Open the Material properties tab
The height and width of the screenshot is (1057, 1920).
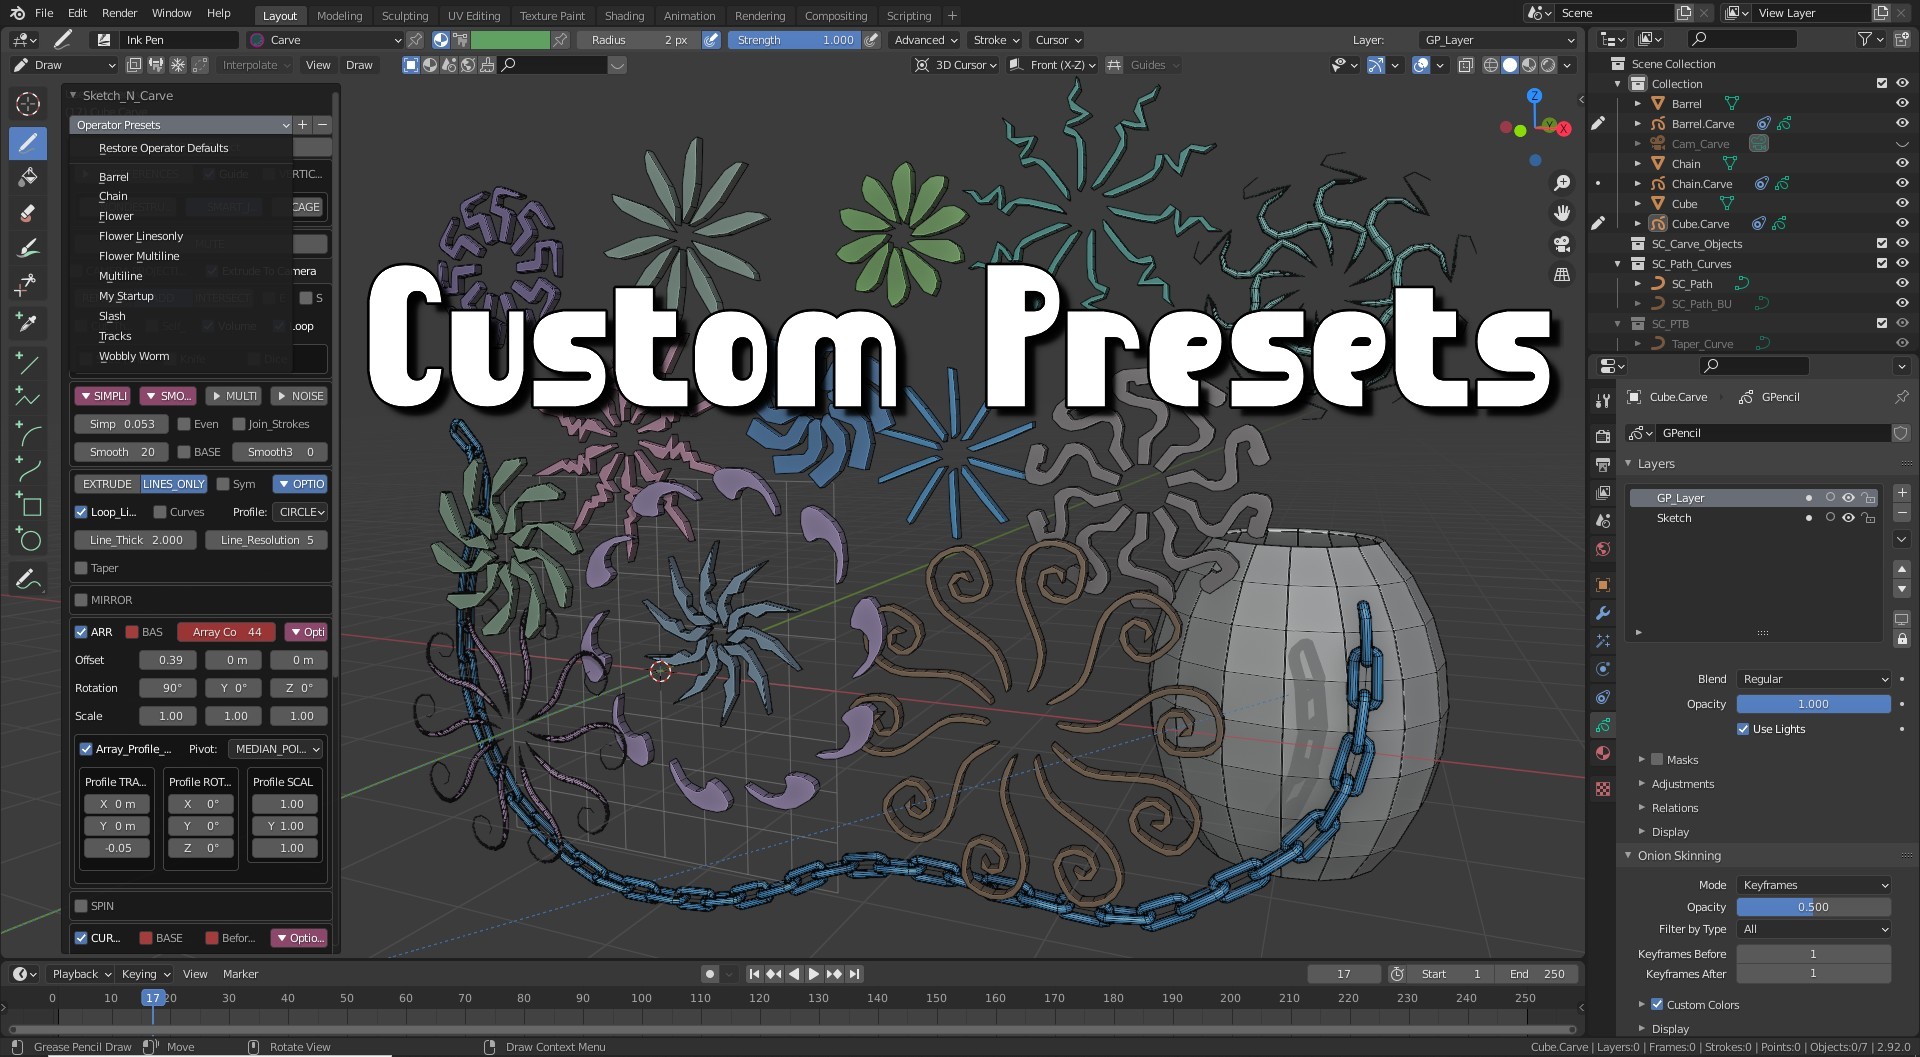pyautogui.click(x=1603, y=753)
